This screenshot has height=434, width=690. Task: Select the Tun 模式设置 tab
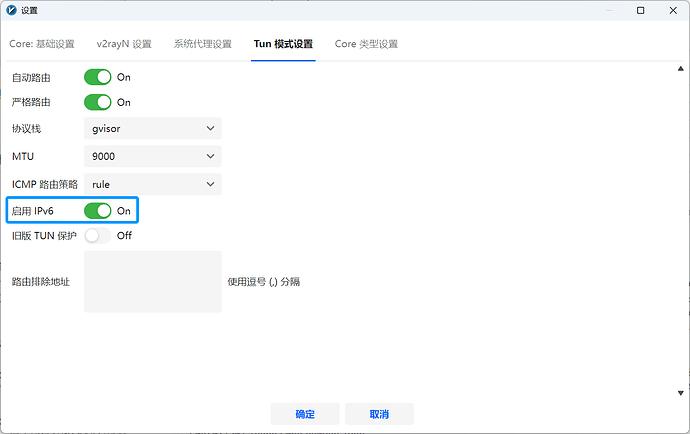283,44
